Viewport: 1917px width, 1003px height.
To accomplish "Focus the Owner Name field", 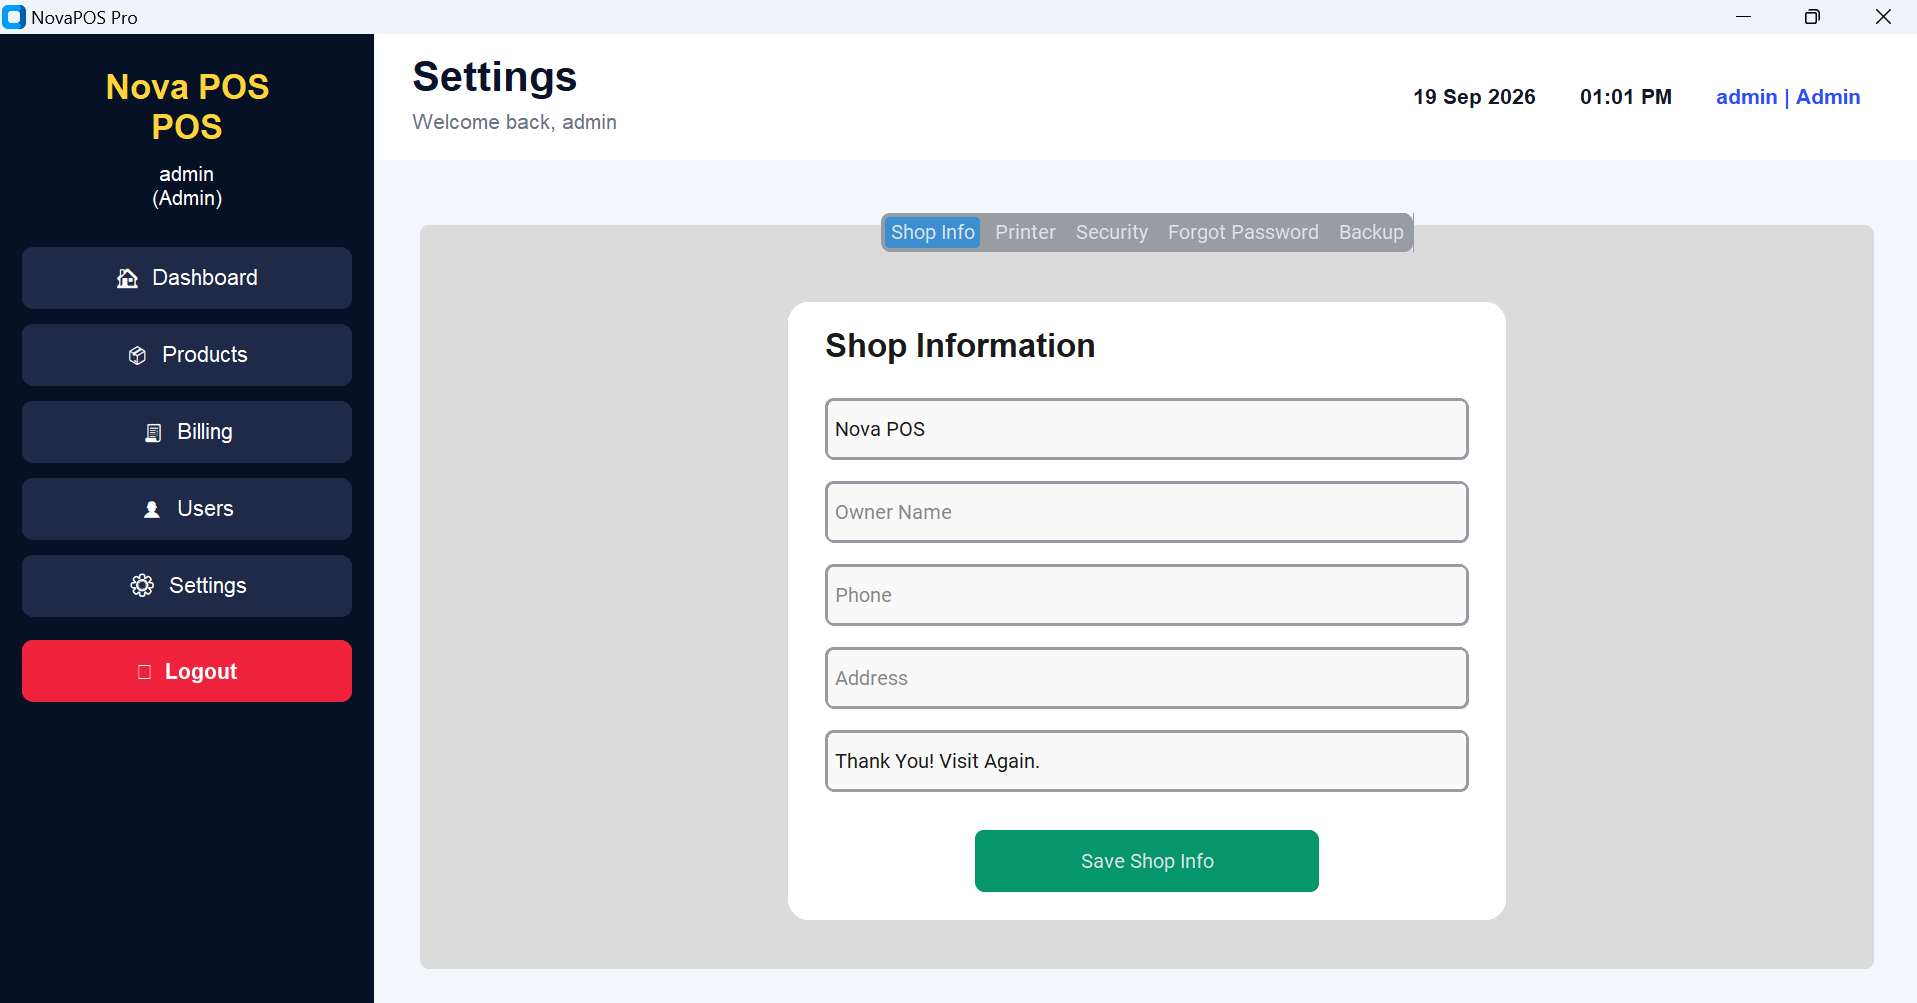I will (x=1147, y=512).
